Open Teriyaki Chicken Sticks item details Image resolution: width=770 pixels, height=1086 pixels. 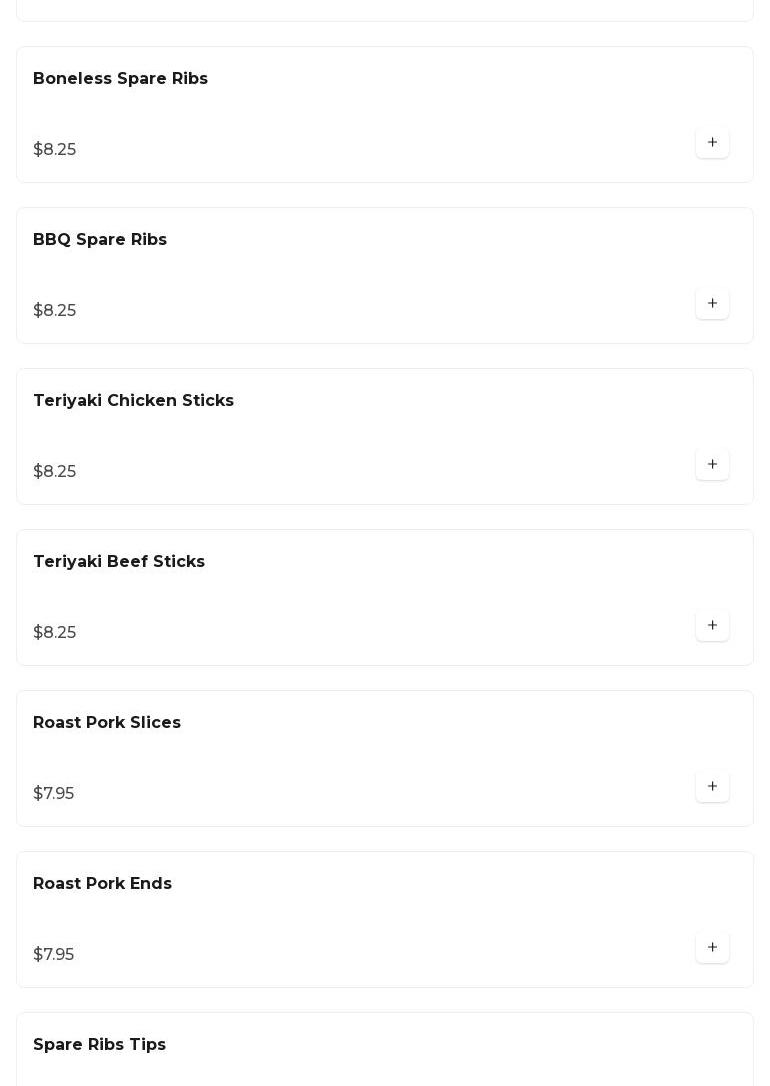[133, 401]
